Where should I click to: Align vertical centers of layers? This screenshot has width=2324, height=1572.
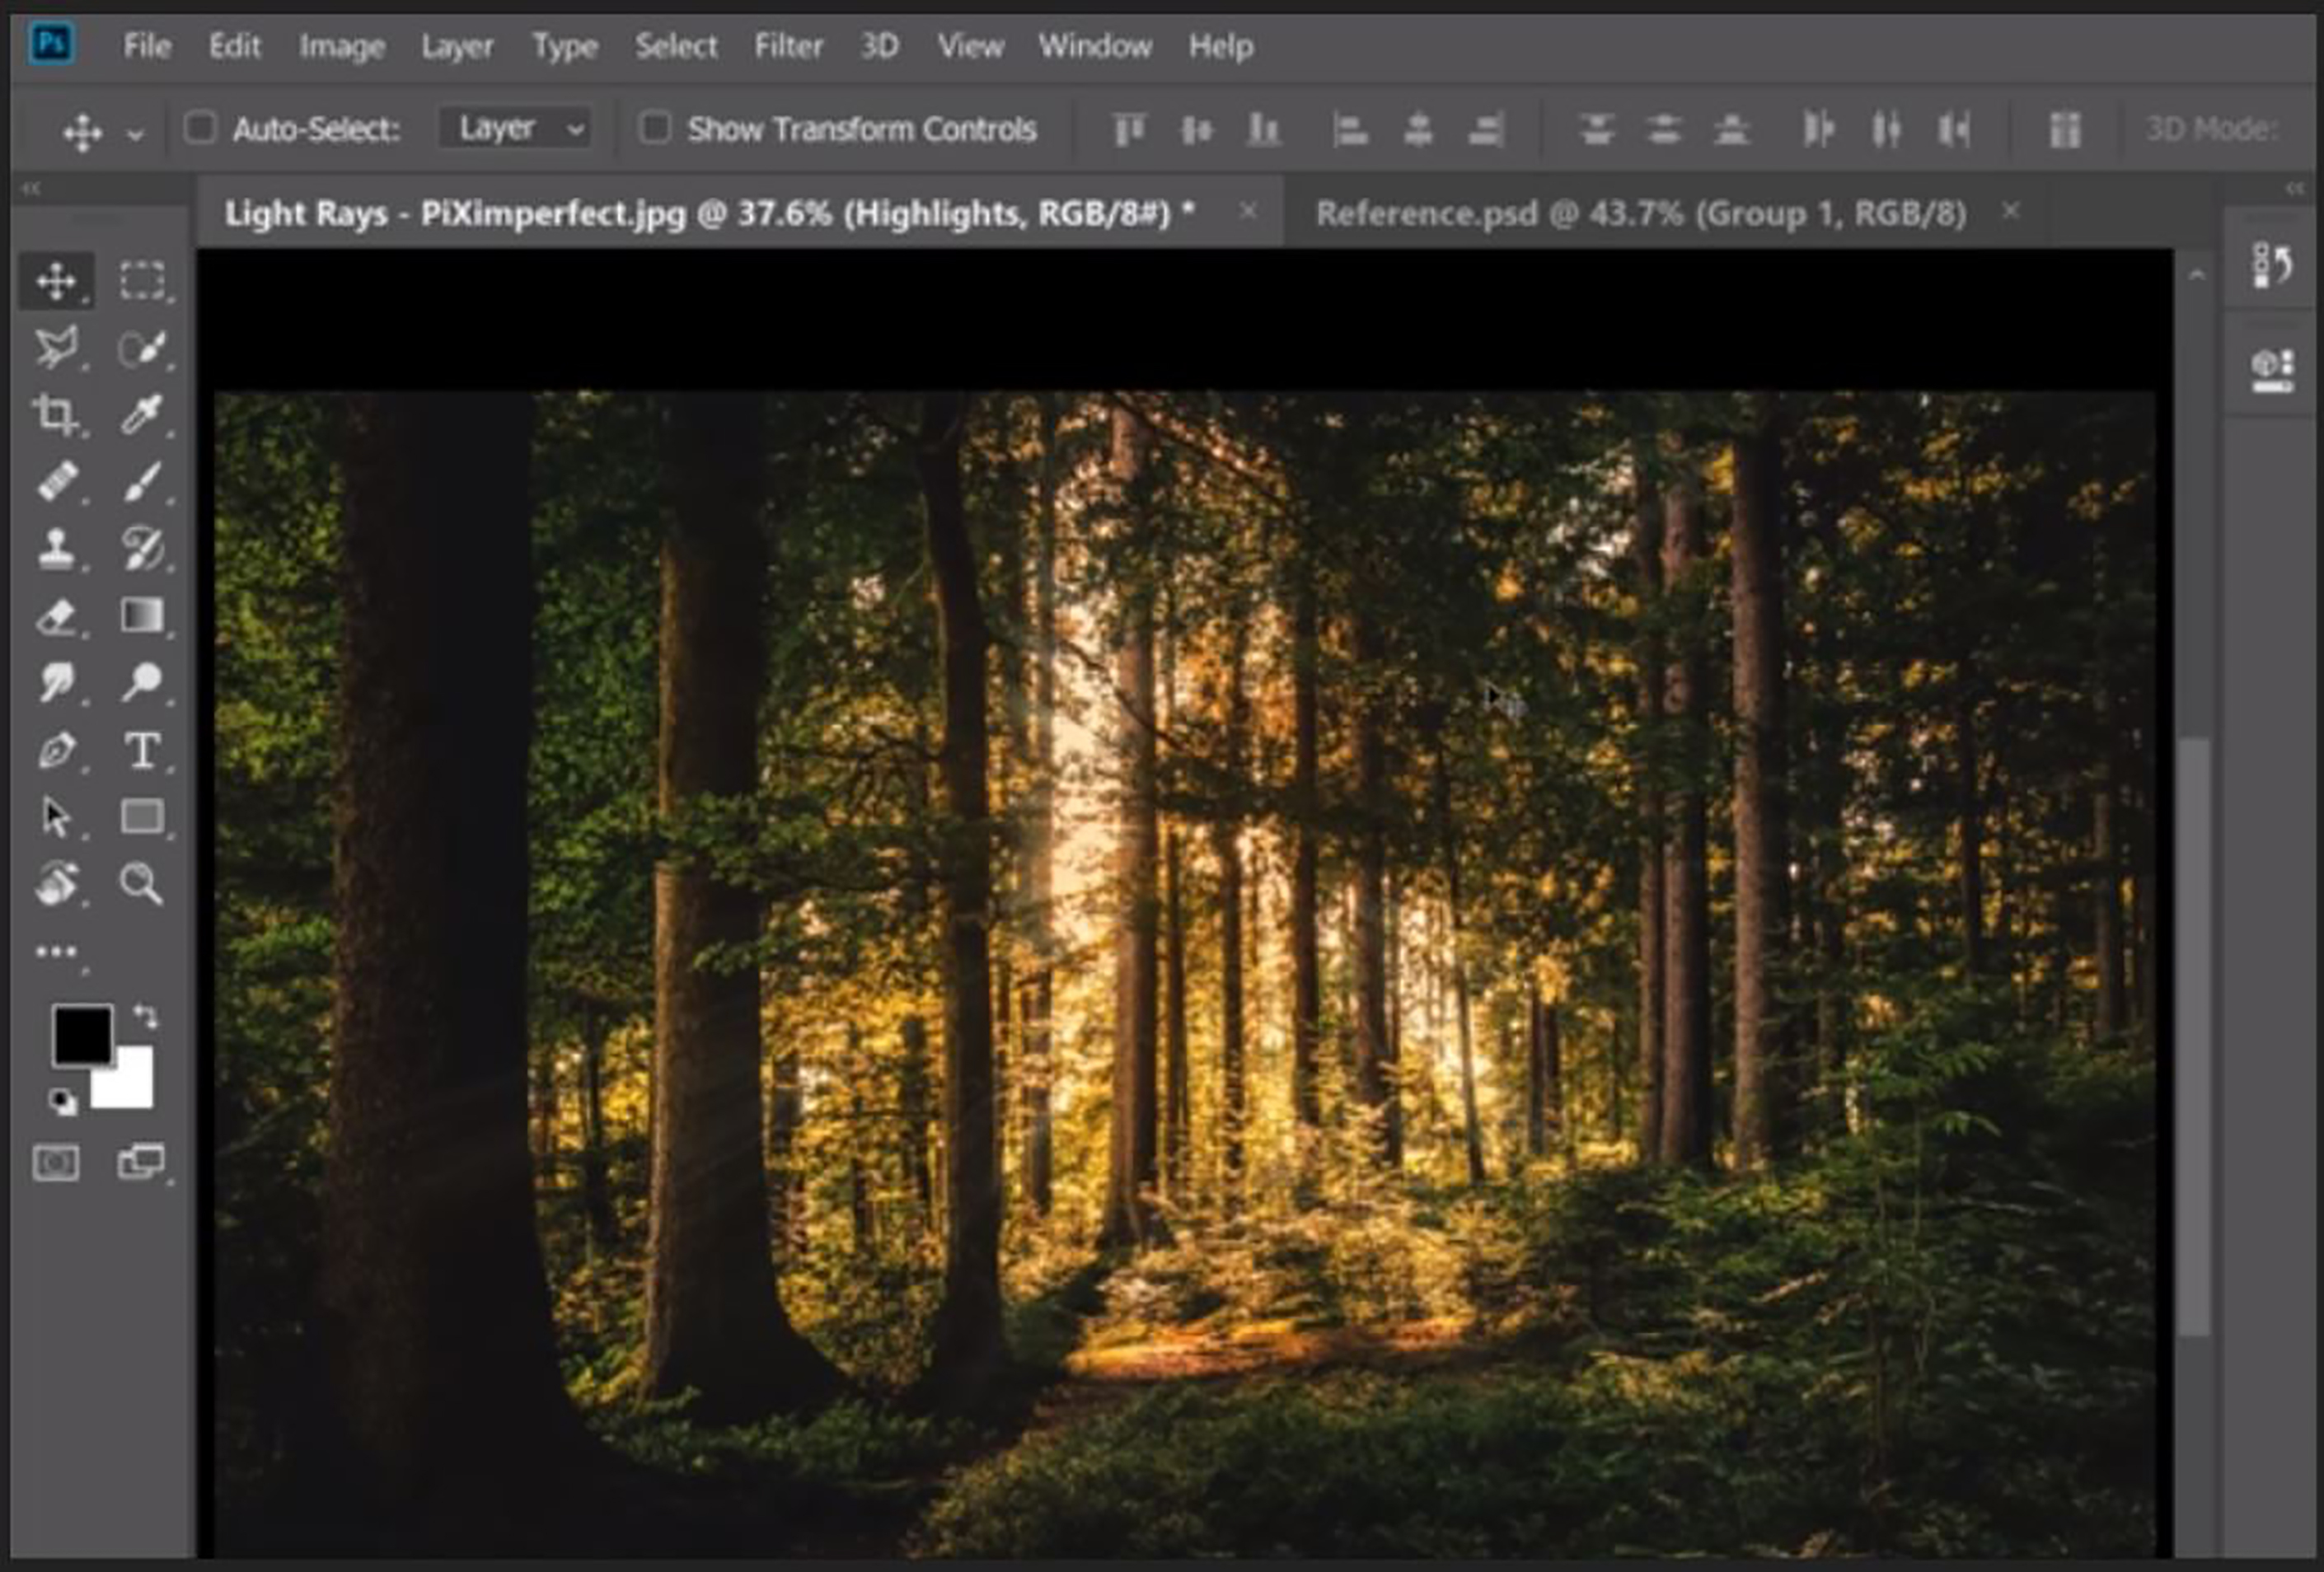point(1196,129)
